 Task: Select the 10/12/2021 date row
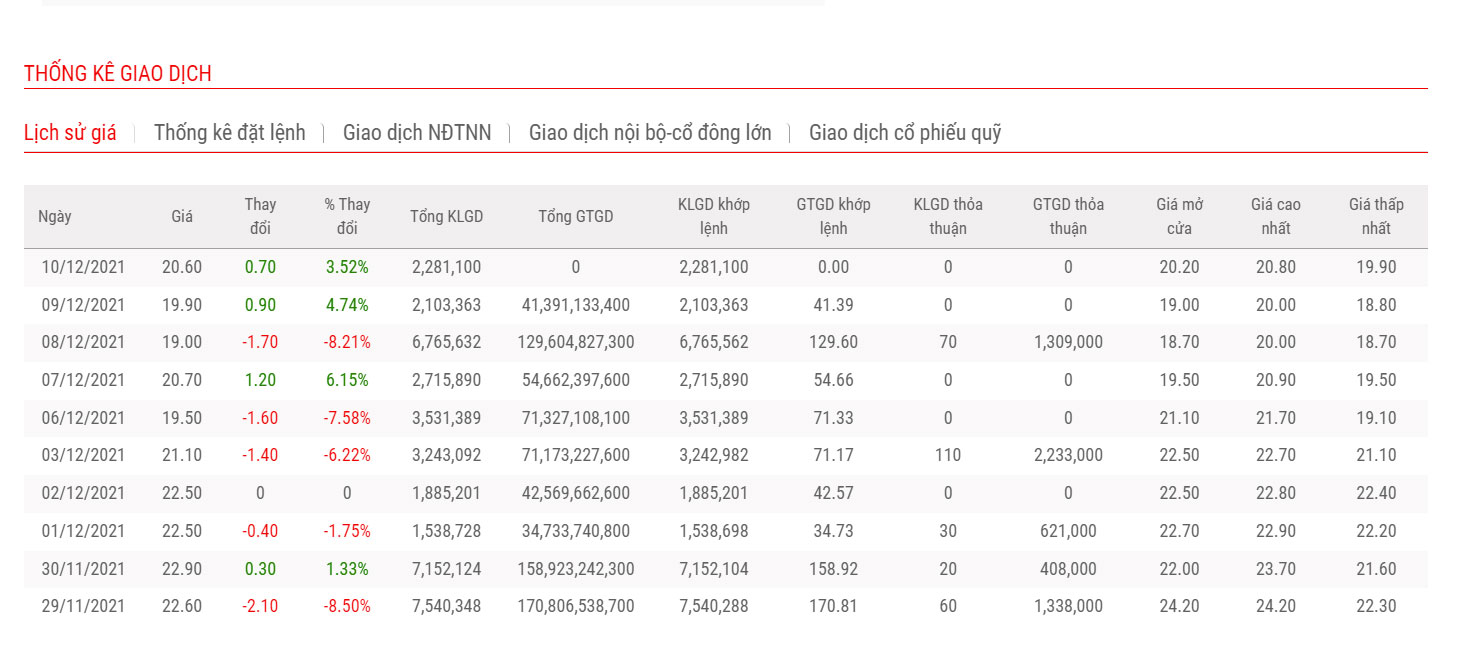(83, 267)
